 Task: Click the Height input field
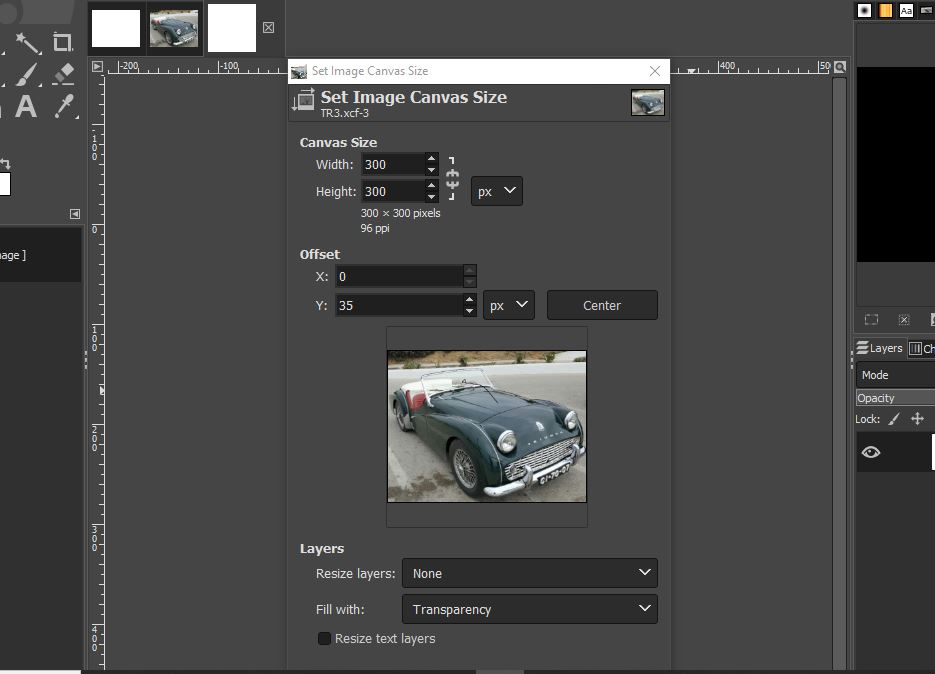click(393, 191)
